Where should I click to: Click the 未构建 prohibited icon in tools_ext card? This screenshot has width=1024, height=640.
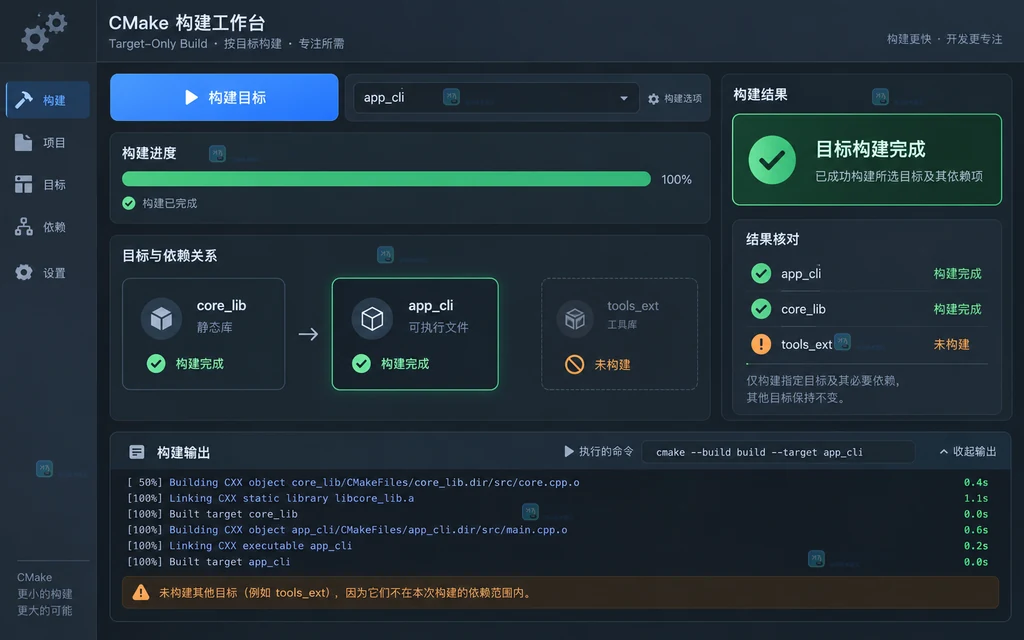coord(575,364)
